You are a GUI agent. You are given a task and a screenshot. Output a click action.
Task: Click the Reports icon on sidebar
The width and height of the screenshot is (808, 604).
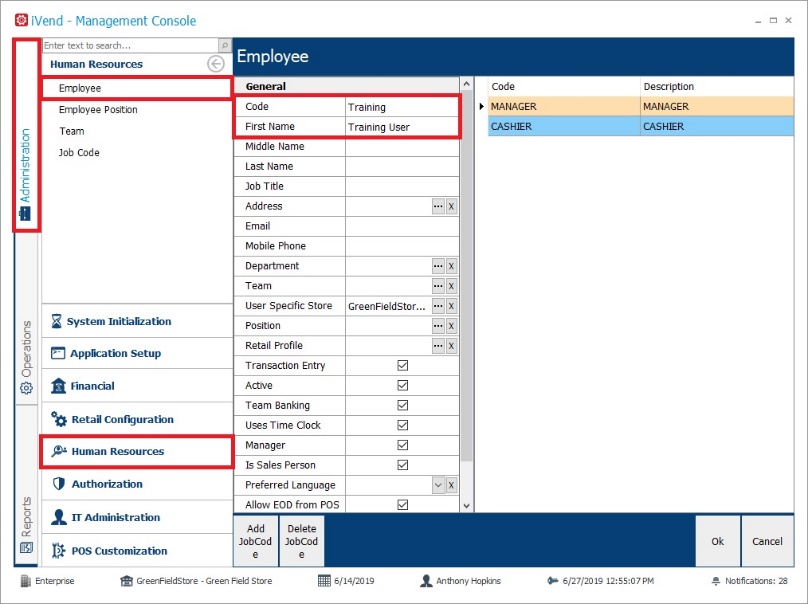tap(26, 547)
